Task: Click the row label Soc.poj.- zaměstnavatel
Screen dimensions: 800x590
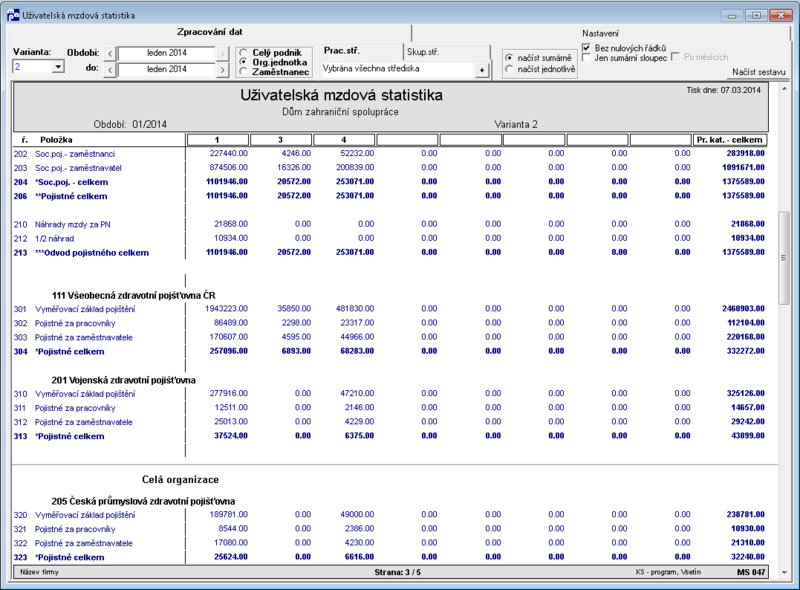Action: (x=78, y=168)
